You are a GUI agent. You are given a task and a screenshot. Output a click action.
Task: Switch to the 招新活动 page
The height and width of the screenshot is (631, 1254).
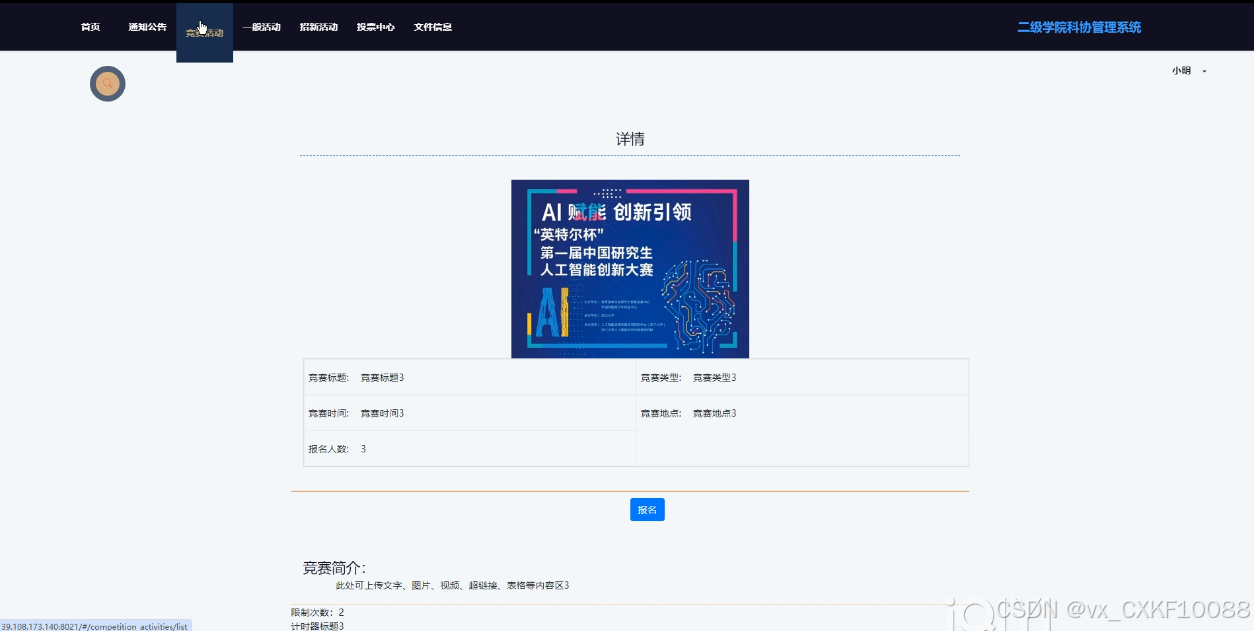click(319, 27)
